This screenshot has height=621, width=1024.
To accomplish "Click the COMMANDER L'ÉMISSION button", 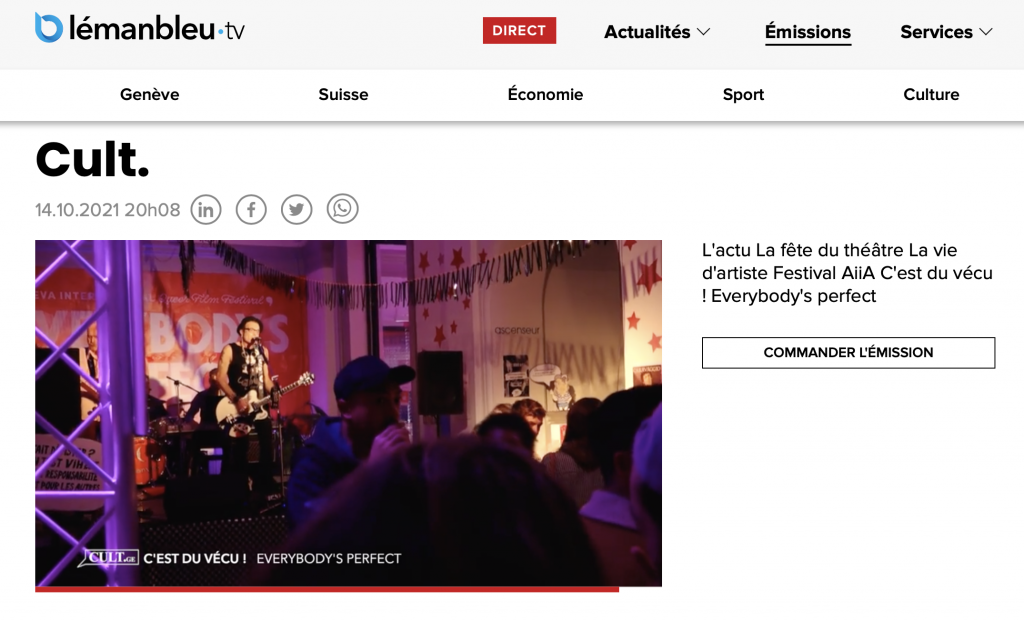I will [848, 353].
